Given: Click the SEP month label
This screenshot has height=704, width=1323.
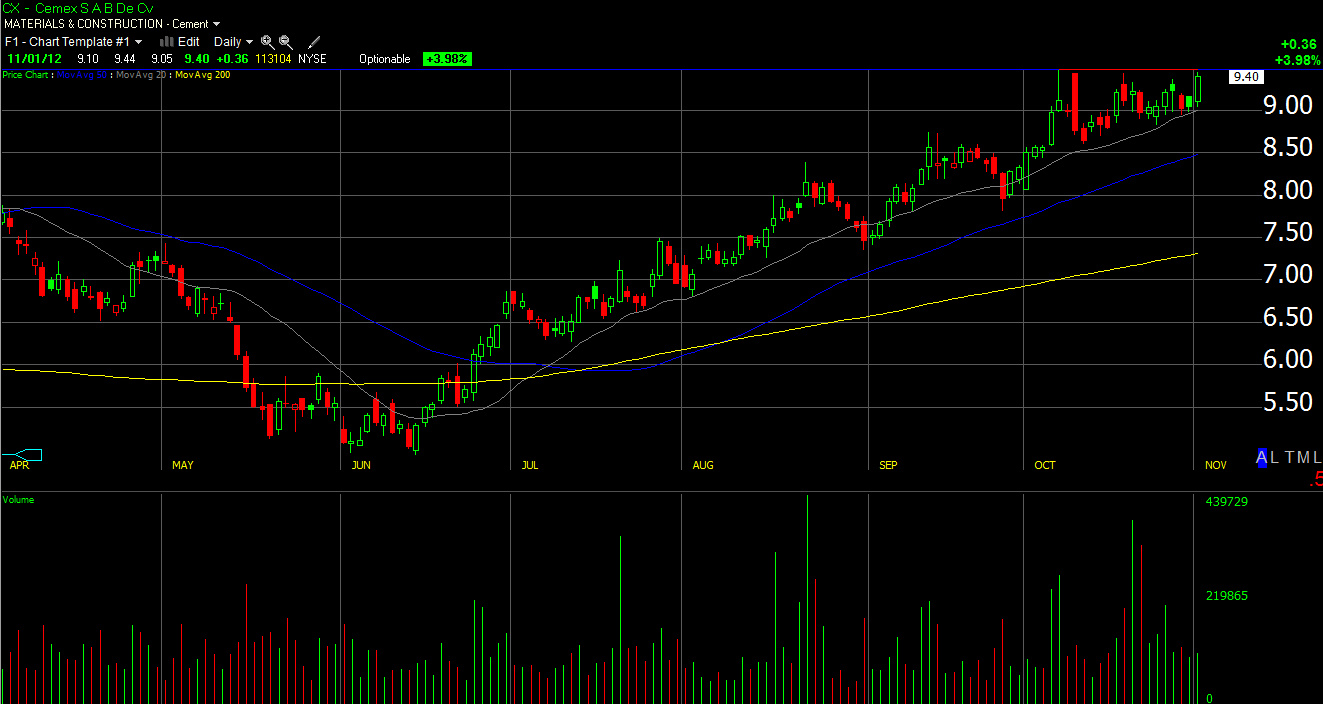Looking at the screenshot, I should pyautogui.click(x=888, y=466).
